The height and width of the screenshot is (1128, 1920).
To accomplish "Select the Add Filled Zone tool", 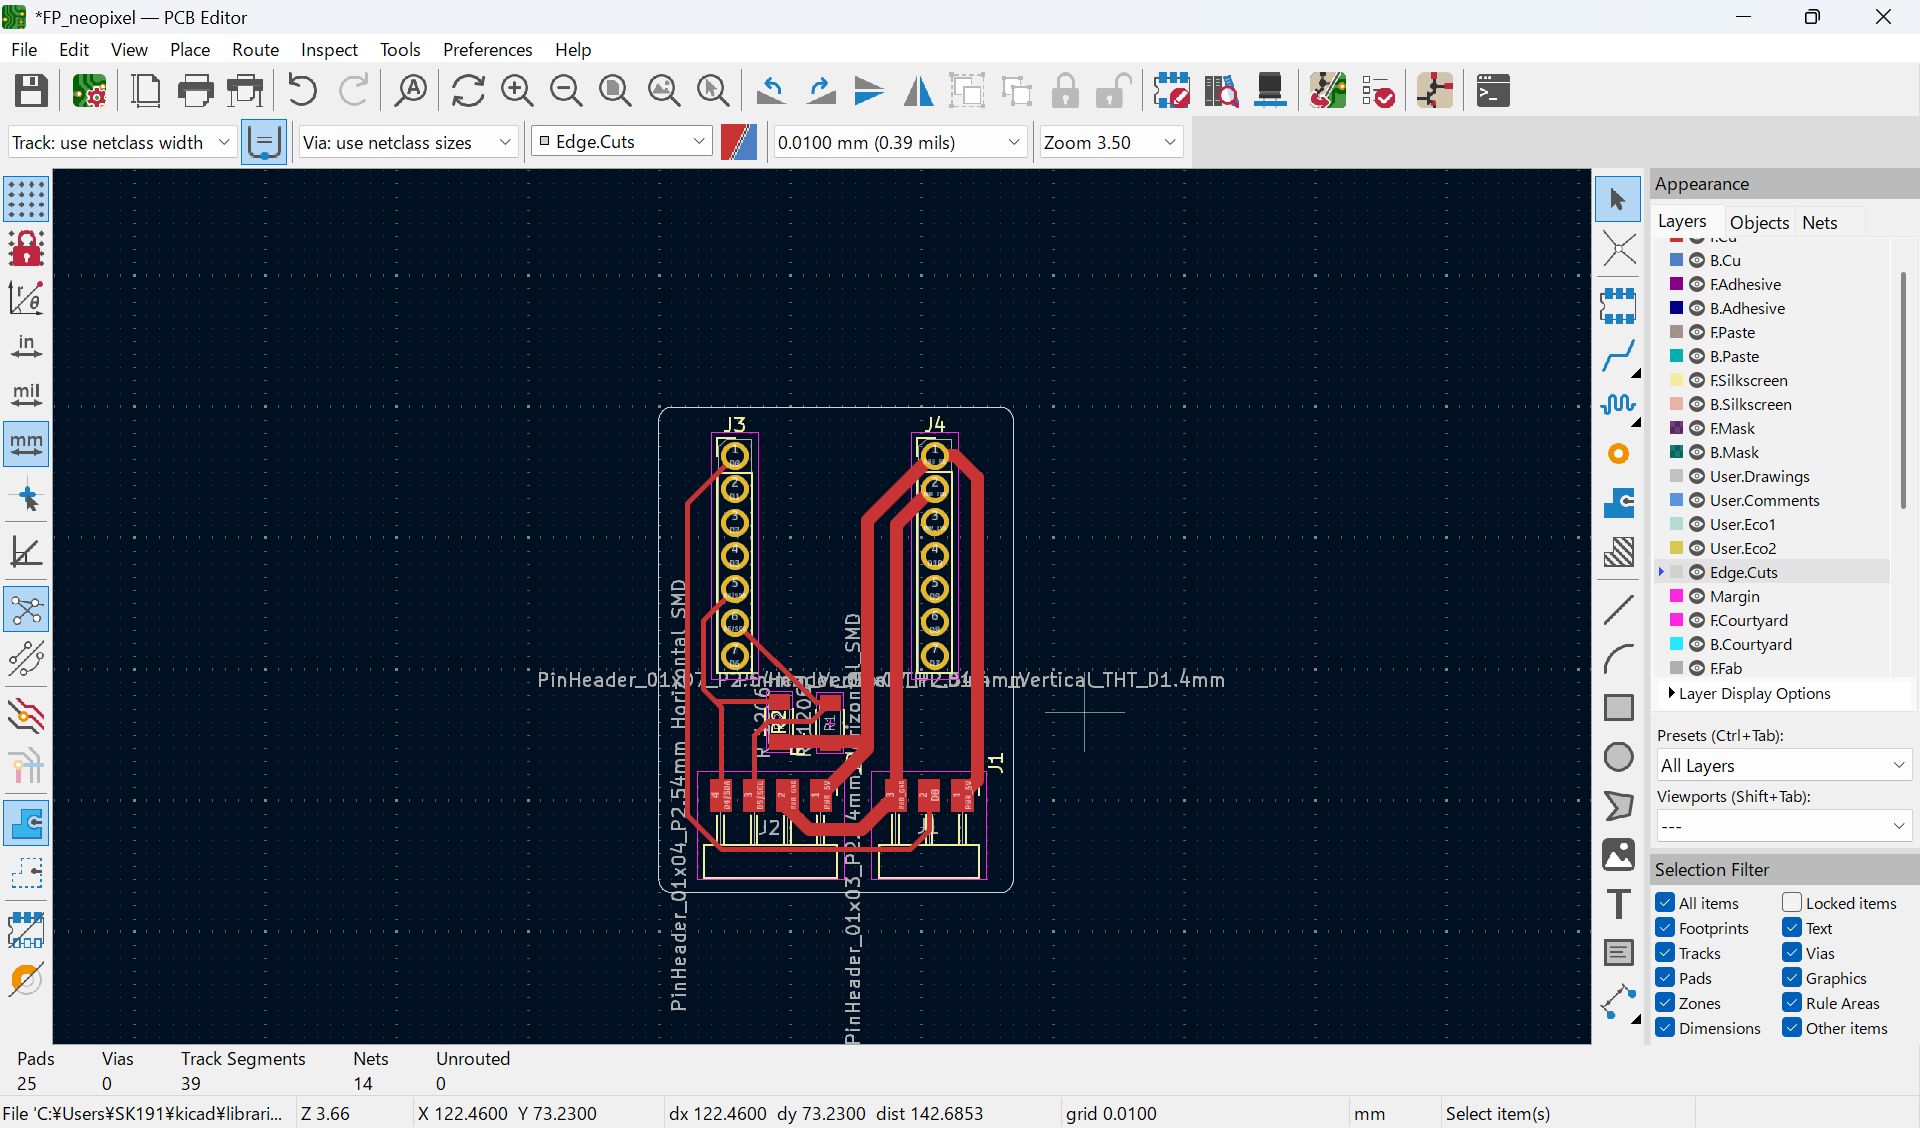I will 1618,503.
